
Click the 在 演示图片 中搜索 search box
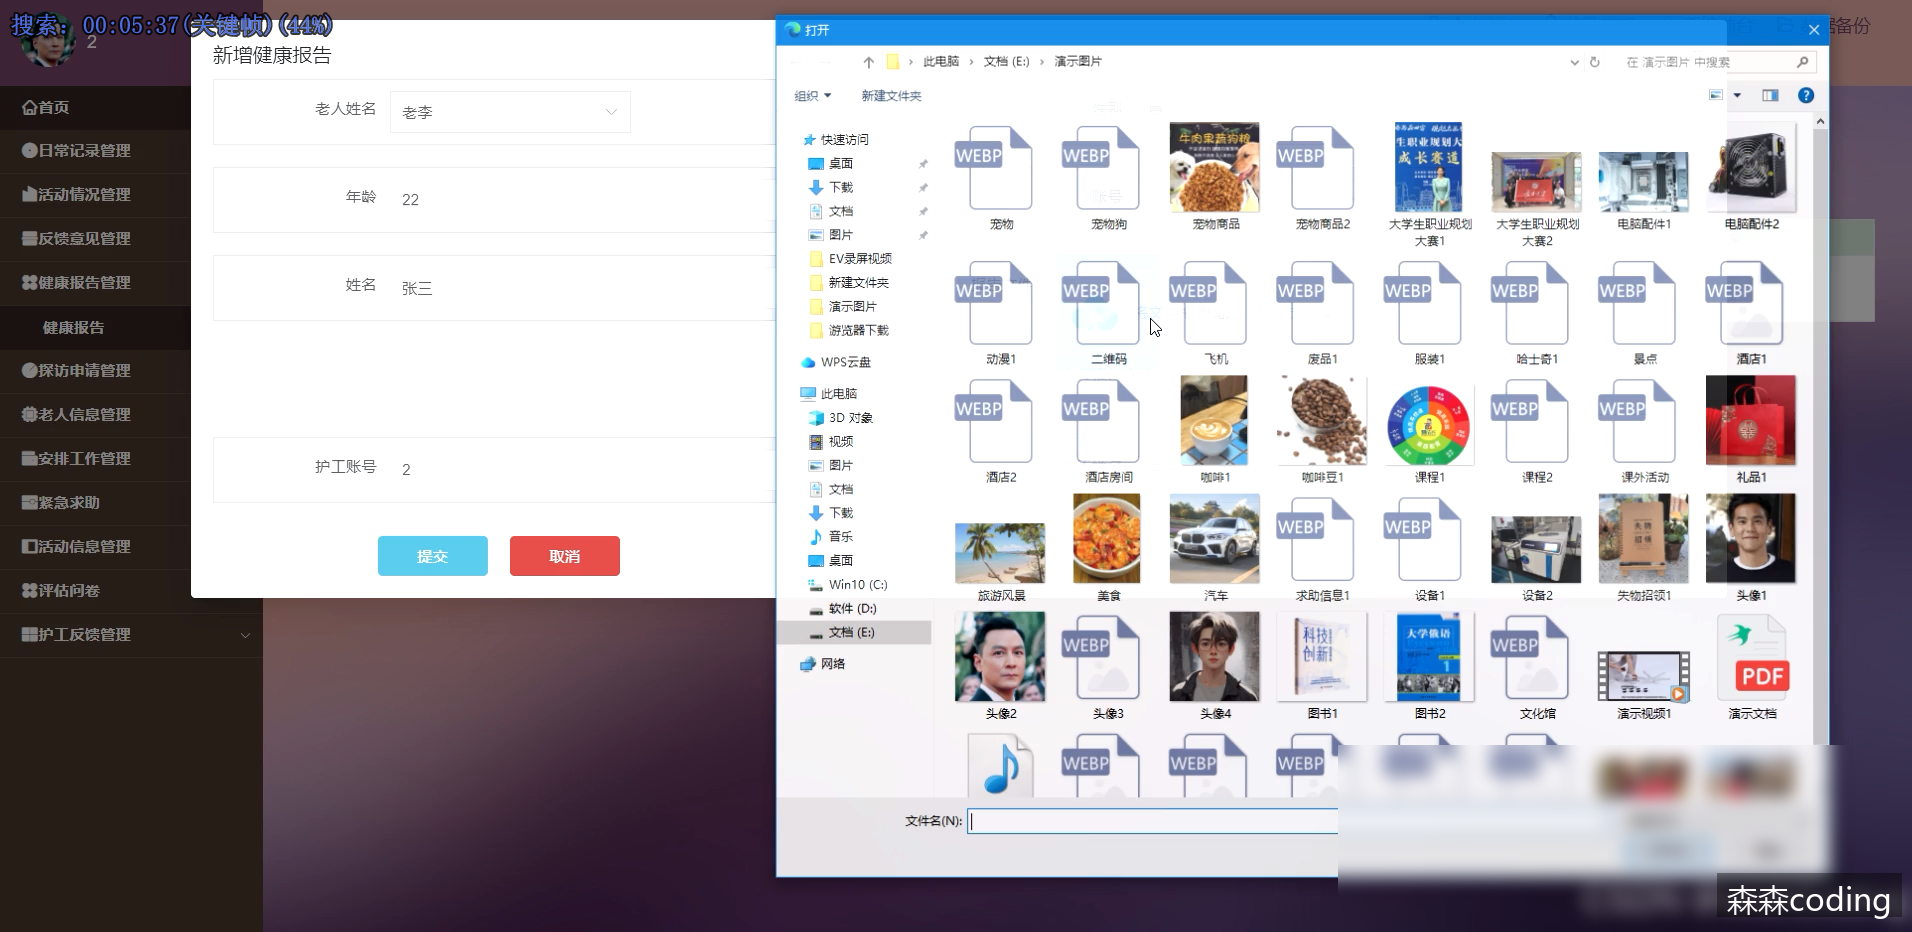click(1717, 62)
